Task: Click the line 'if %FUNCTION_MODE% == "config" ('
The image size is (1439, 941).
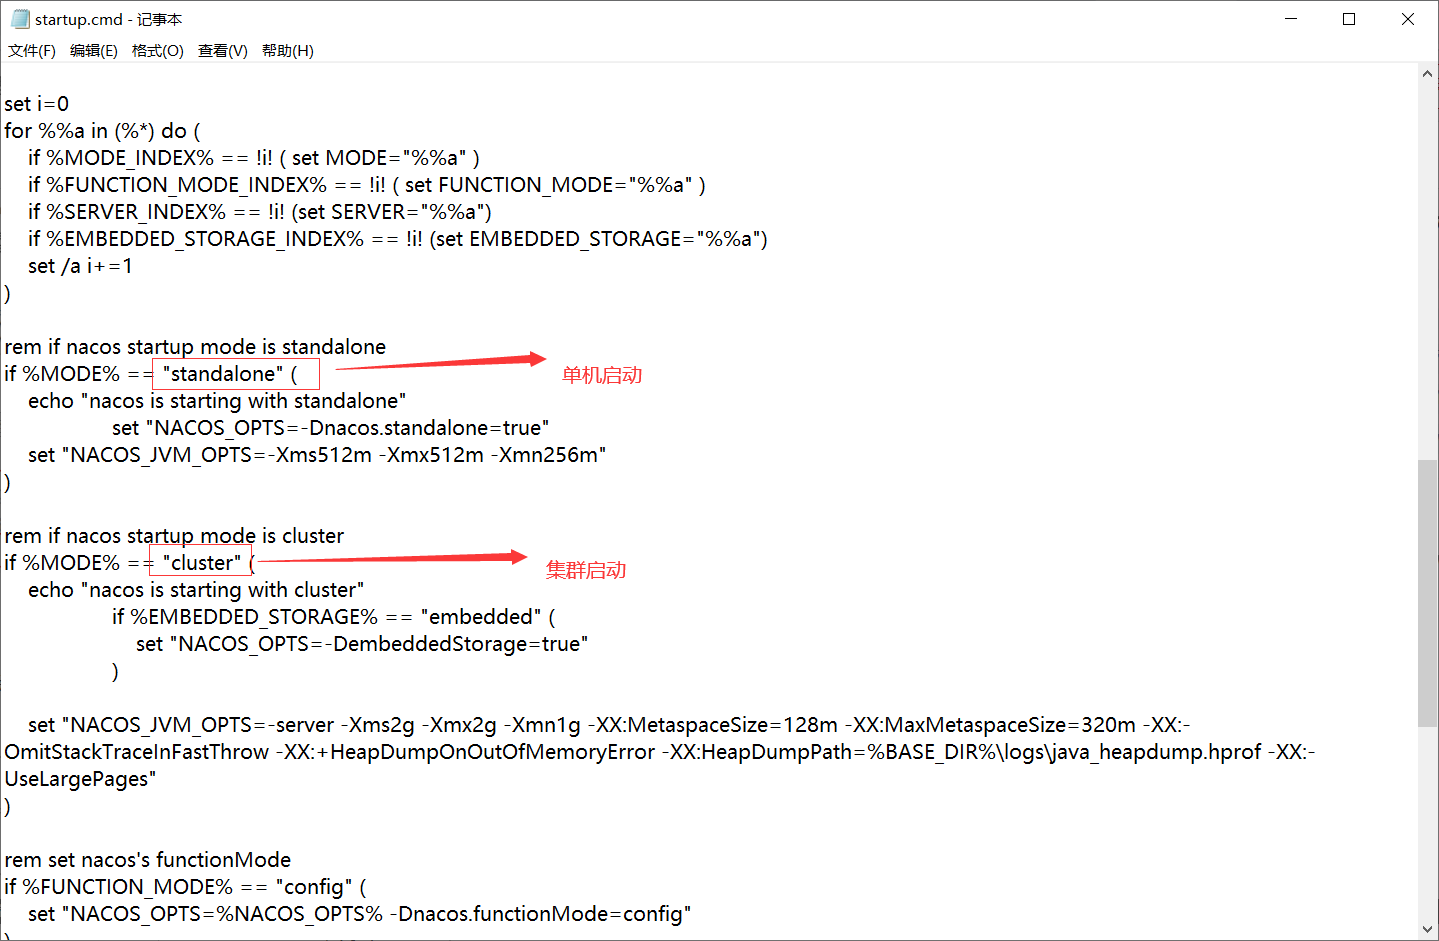Action: [x=185, y=887]
